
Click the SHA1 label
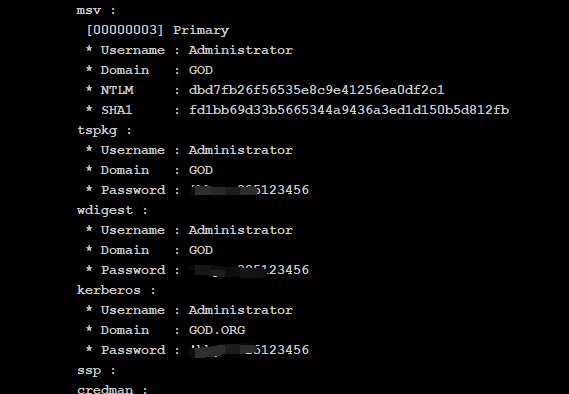(116, 110)
